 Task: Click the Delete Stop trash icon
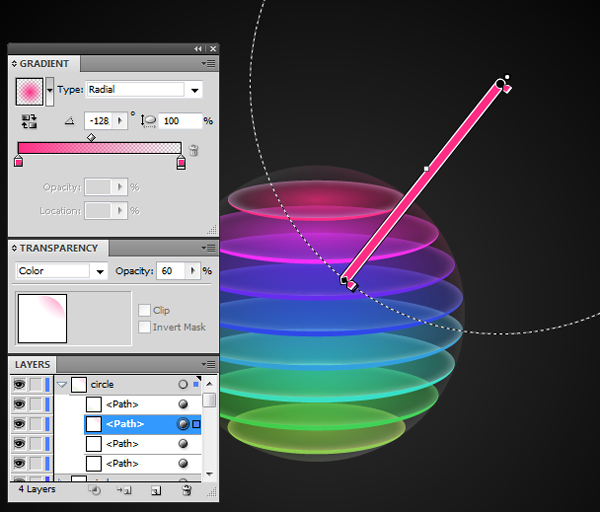click(x=194, y=150)
